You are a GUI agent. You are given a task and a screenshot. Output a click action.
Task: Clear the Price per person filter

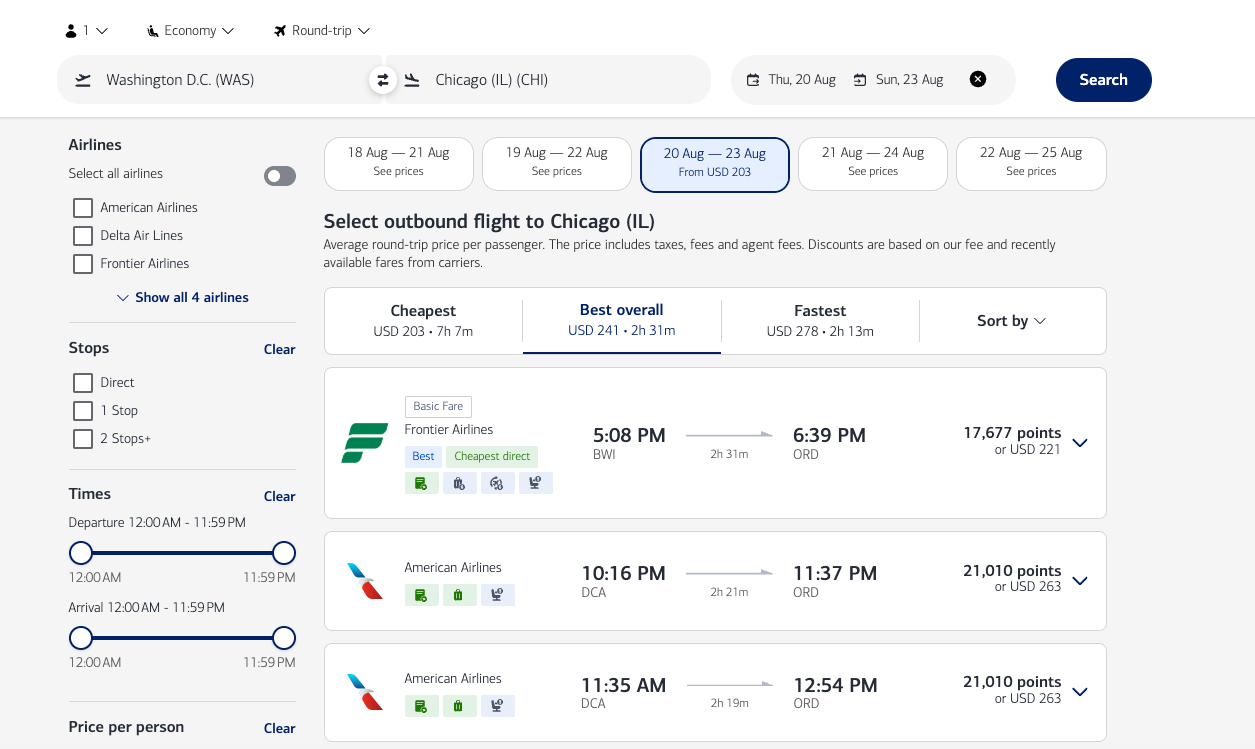coord(280,728)
